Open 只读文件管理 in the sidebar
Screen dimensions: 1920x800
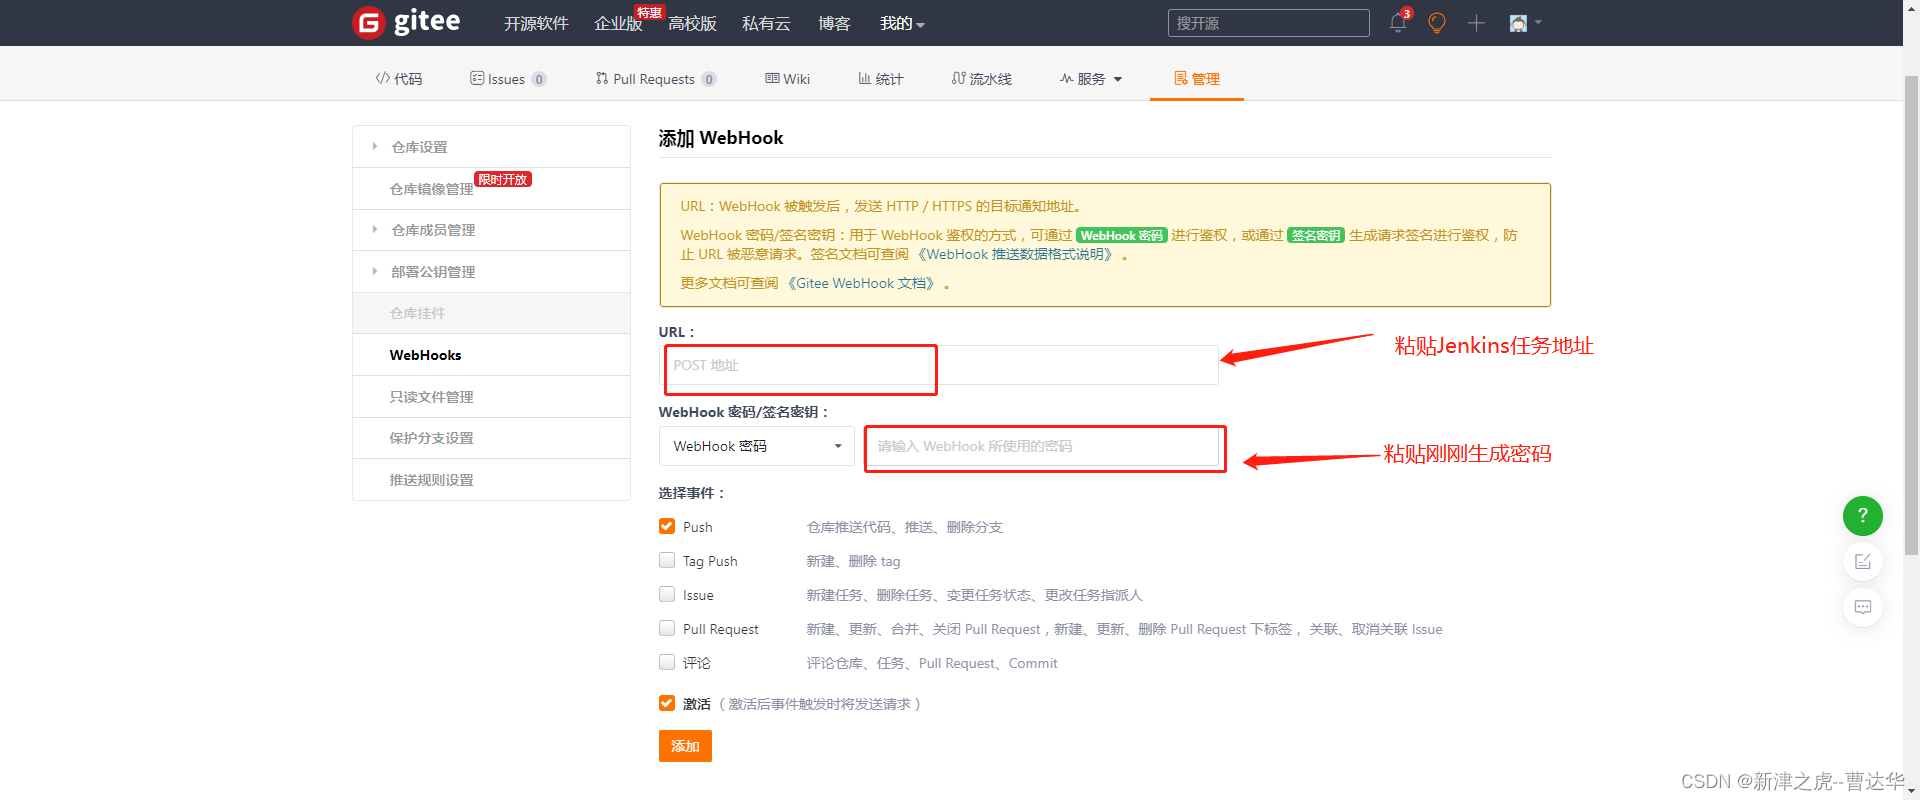(x=491, y=397)
